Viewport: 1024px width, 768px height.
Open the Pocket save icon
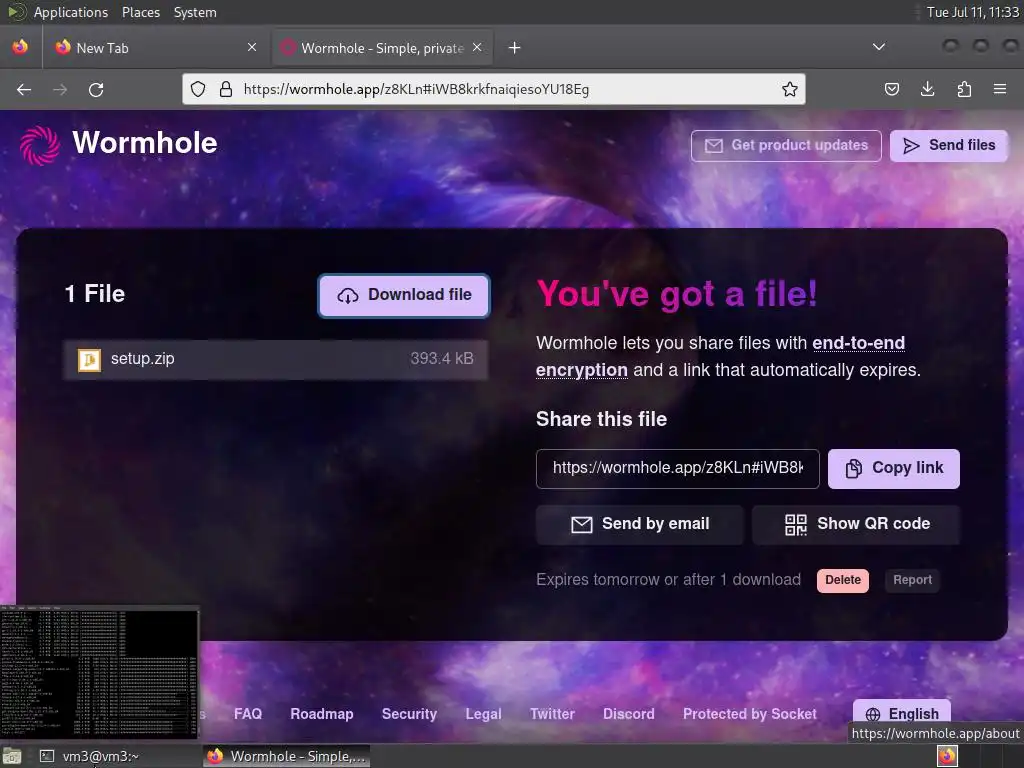(891, 89)
